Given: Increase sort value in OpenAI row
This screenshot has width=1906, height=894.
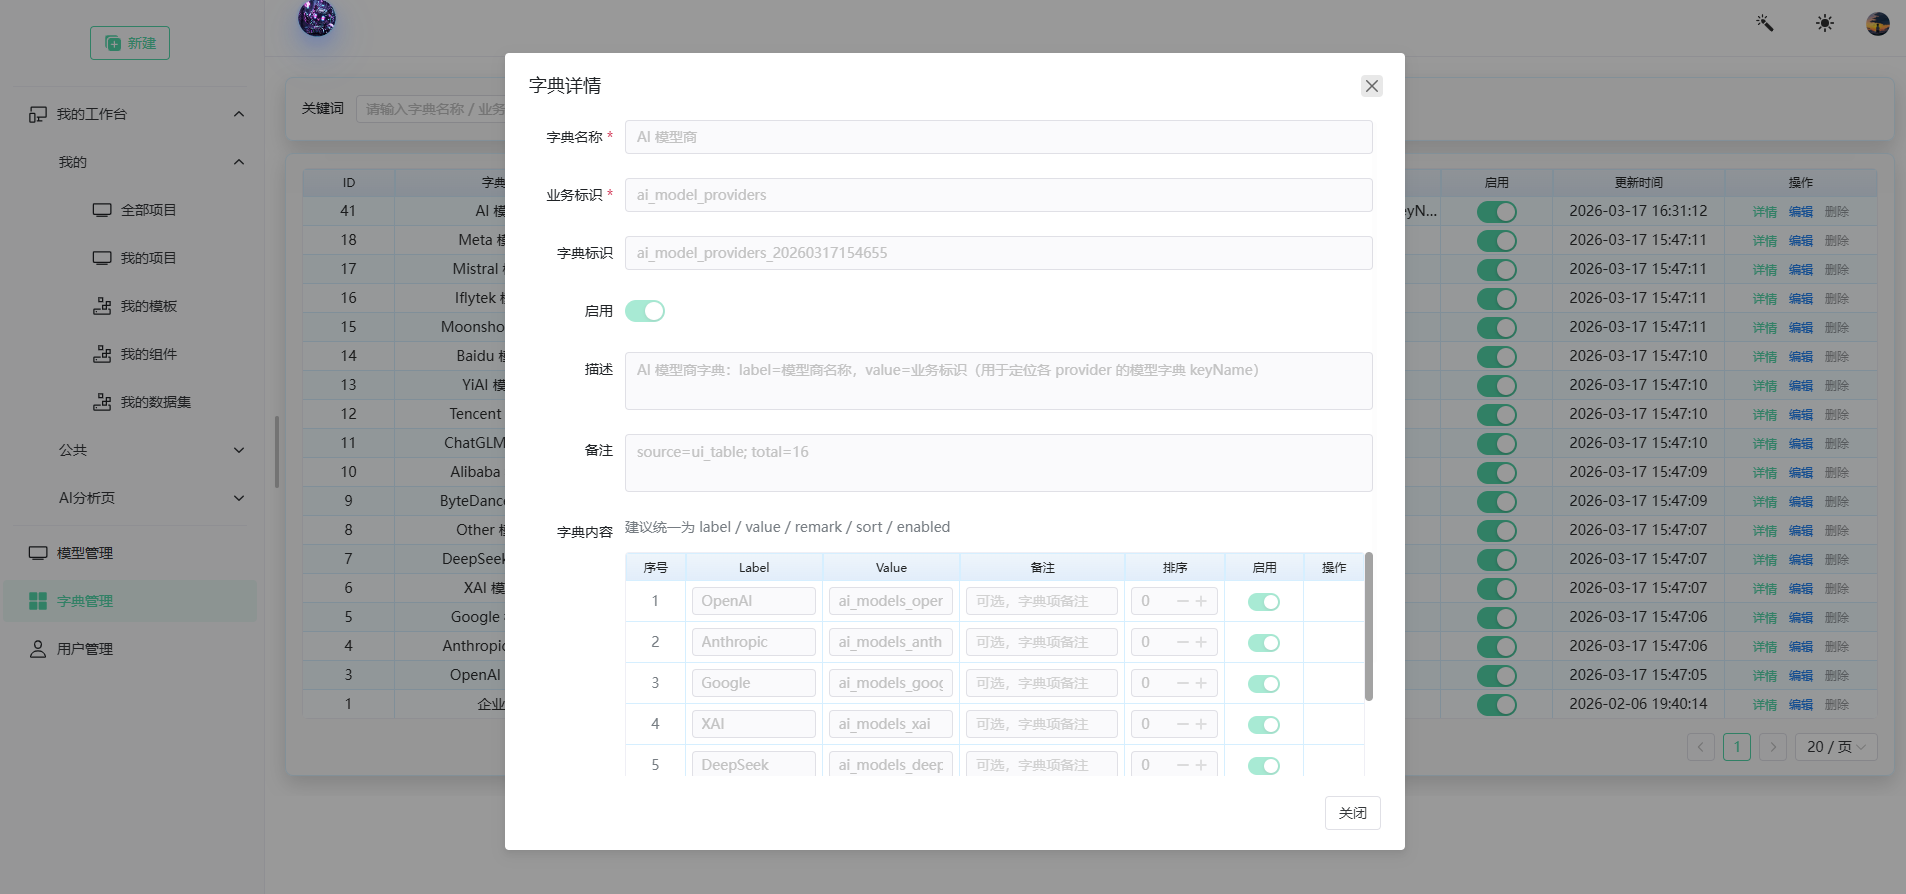Looking at the screenshot, I should (1201, 601).
